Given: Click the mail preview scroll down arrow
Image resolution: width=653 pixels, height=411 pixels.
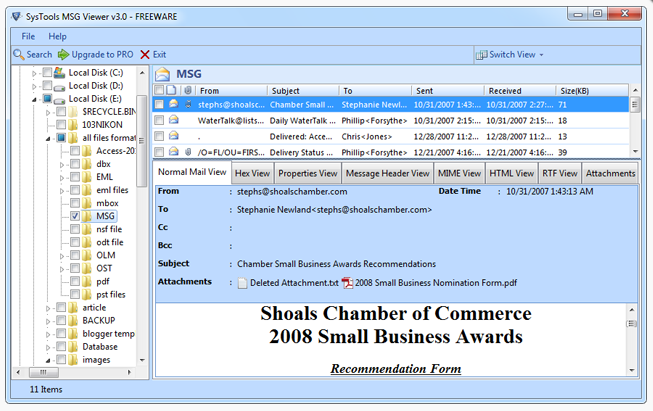Looking at the screenshot, I should click(x=632, y=370).
